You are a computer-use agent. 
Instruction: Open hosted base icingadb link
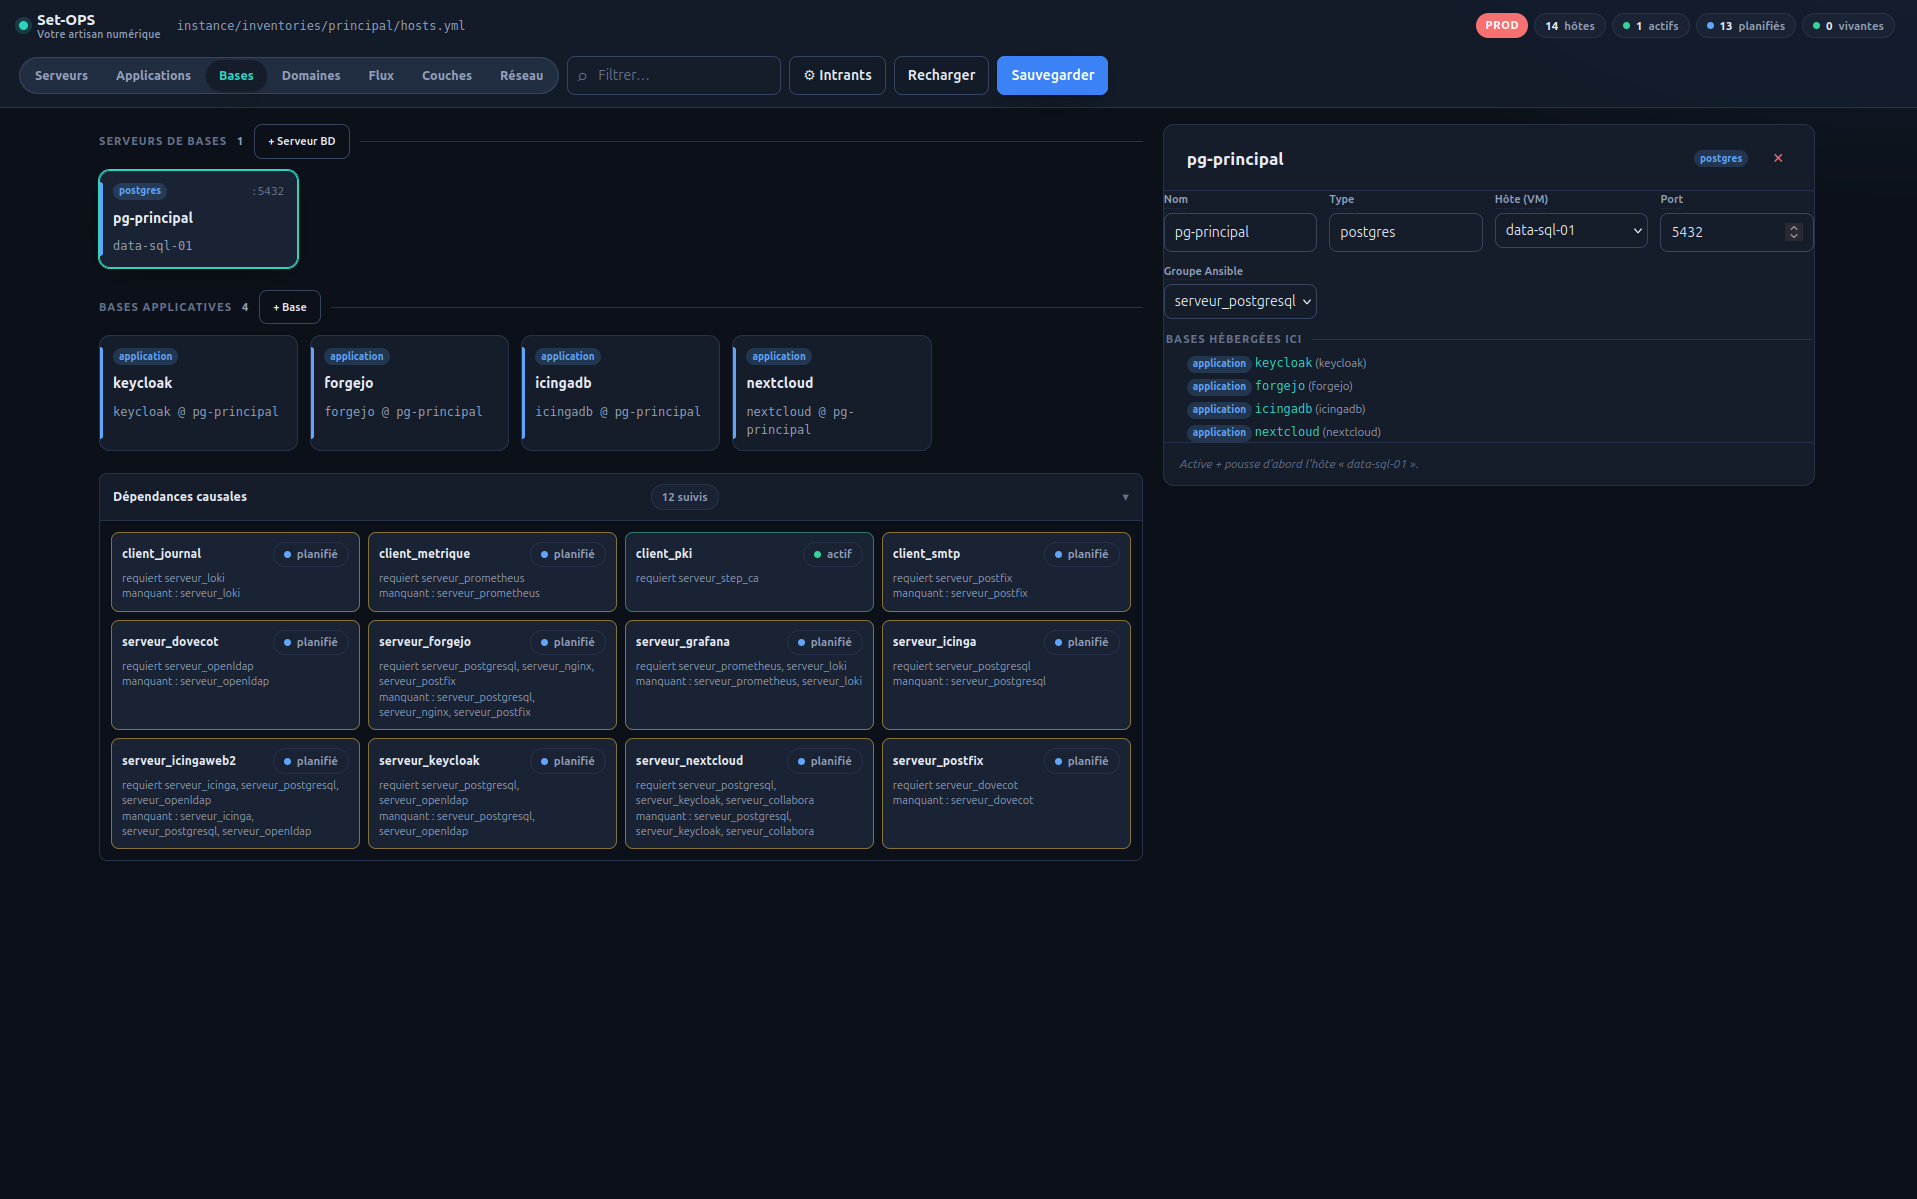(1283, 409)
